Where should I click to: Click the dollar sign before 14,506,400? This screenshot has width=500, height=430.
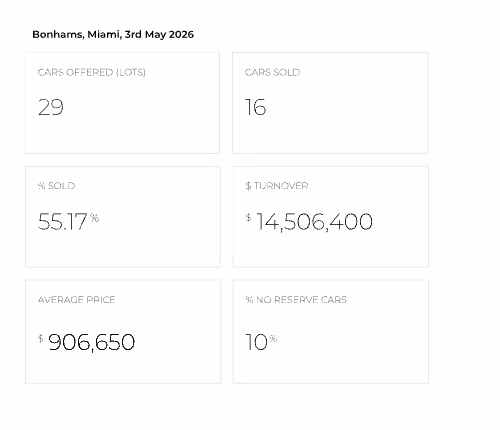click(248, 218)
